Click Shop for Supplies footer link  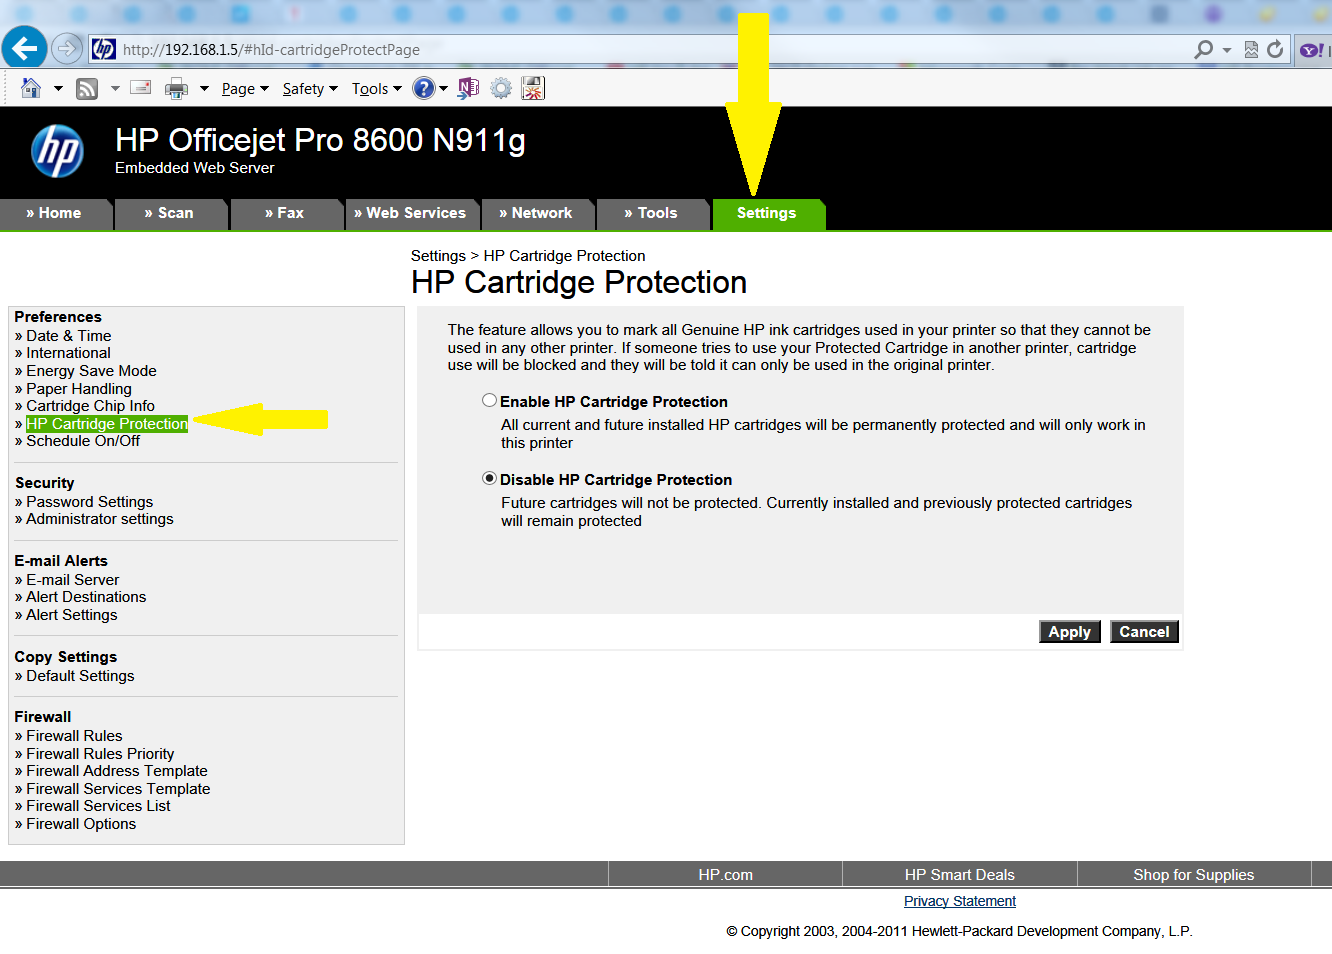pyautogui.click(x=1194, y=875)
